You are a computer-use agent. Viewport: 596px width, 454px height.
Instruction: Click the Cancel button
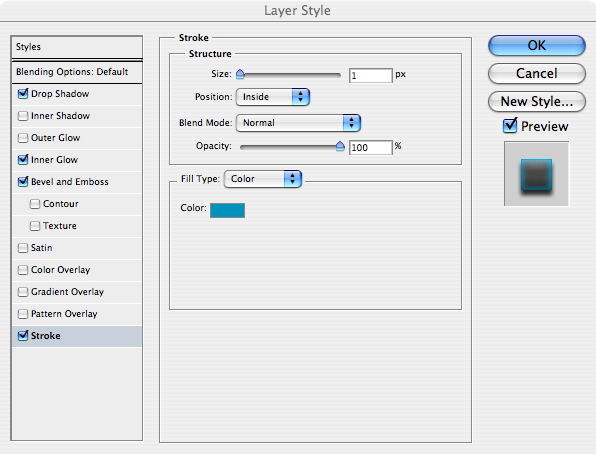[x=536, y=73]
